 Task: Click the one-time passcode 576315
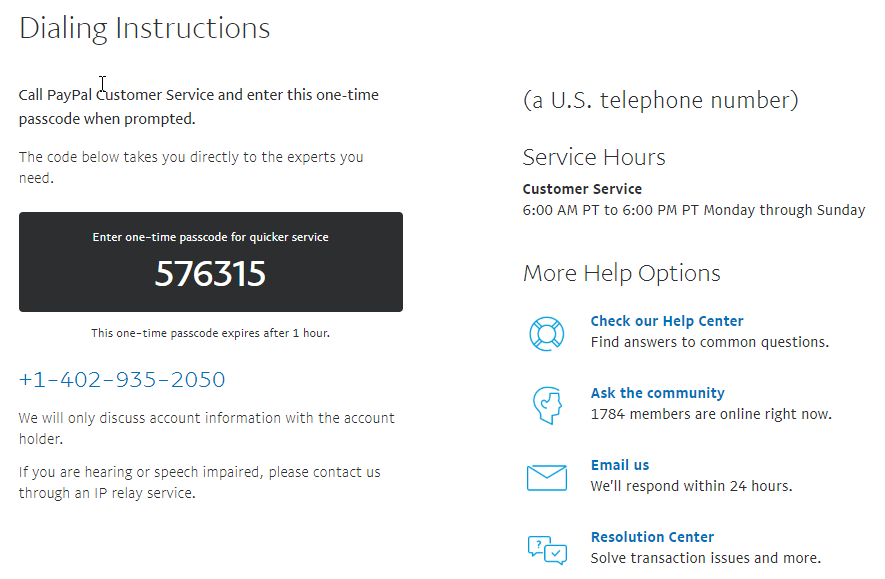click(210, 273)
